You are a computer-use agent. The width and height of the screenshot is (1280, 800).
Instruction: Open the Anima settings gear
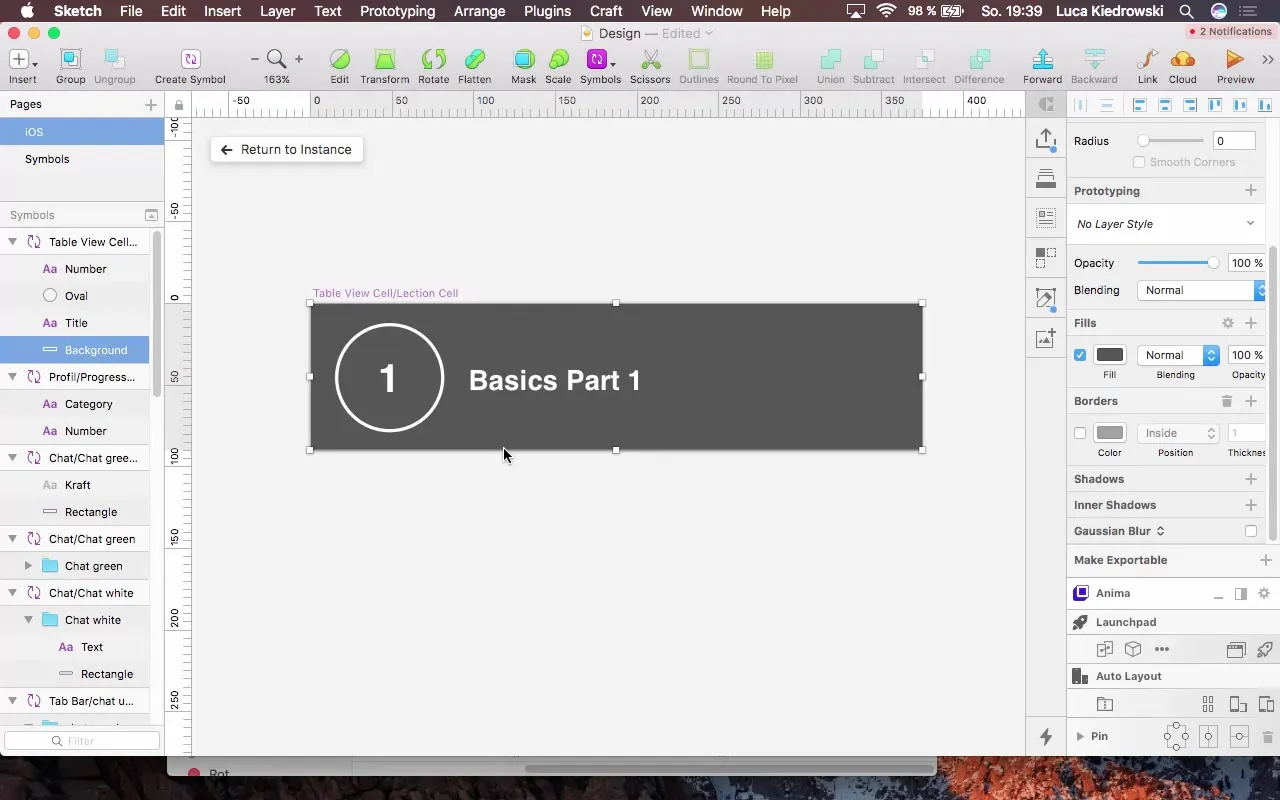click(x=1264, y=593)
